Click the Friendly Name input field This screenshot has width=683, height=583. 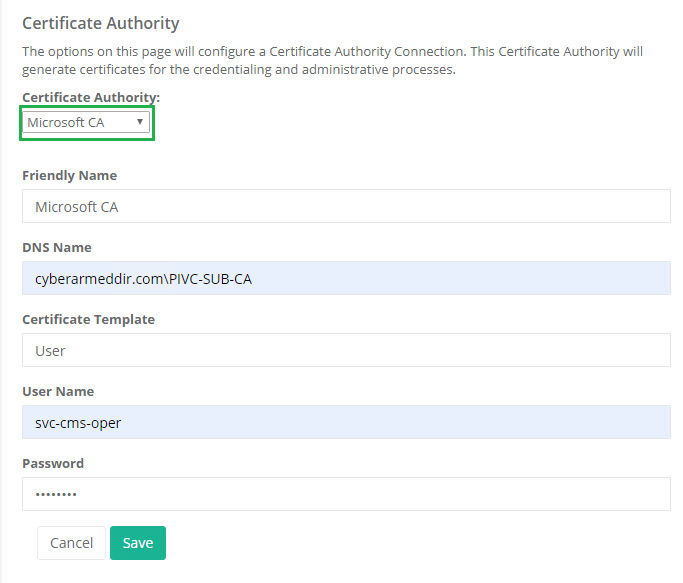346,206
